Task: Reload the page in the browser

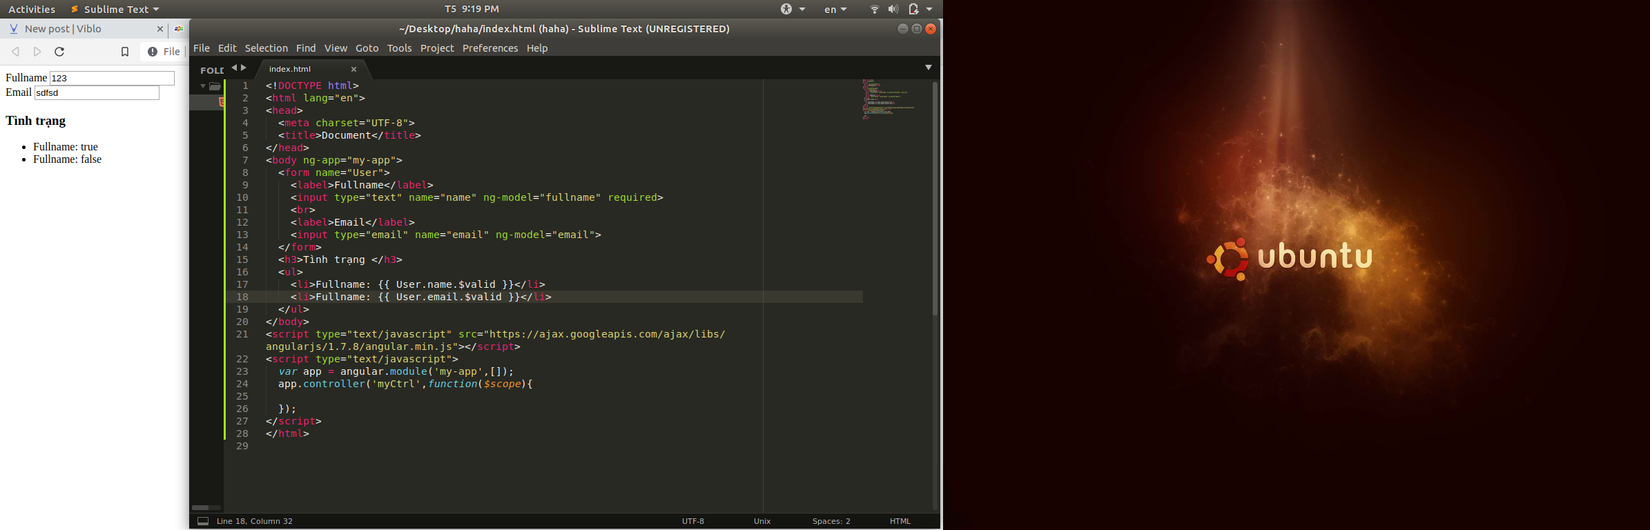Action: pyautogui.click(x=60, y=52)
